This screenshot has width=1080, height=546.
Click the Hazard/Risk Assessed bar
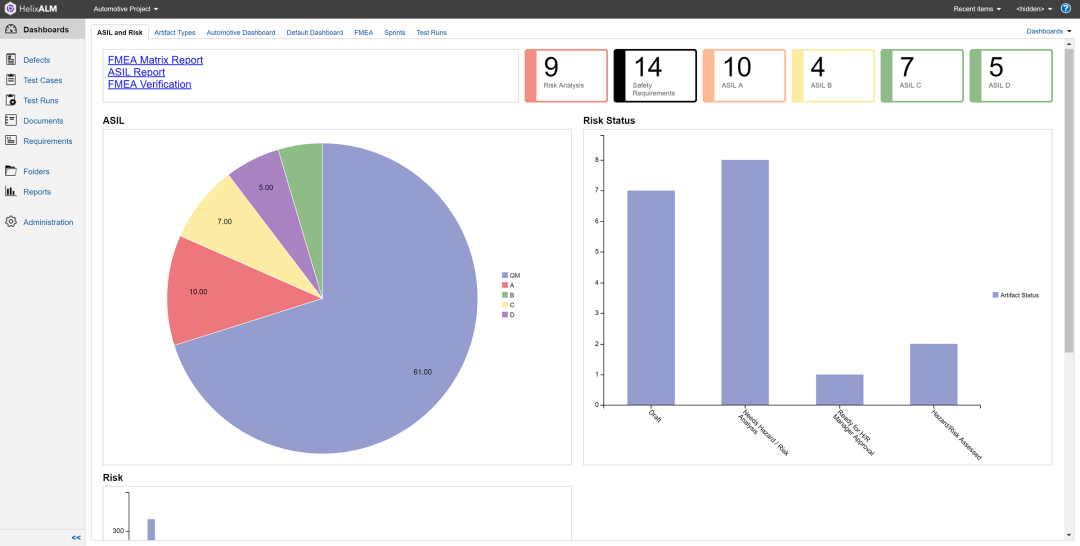[933, 375]
